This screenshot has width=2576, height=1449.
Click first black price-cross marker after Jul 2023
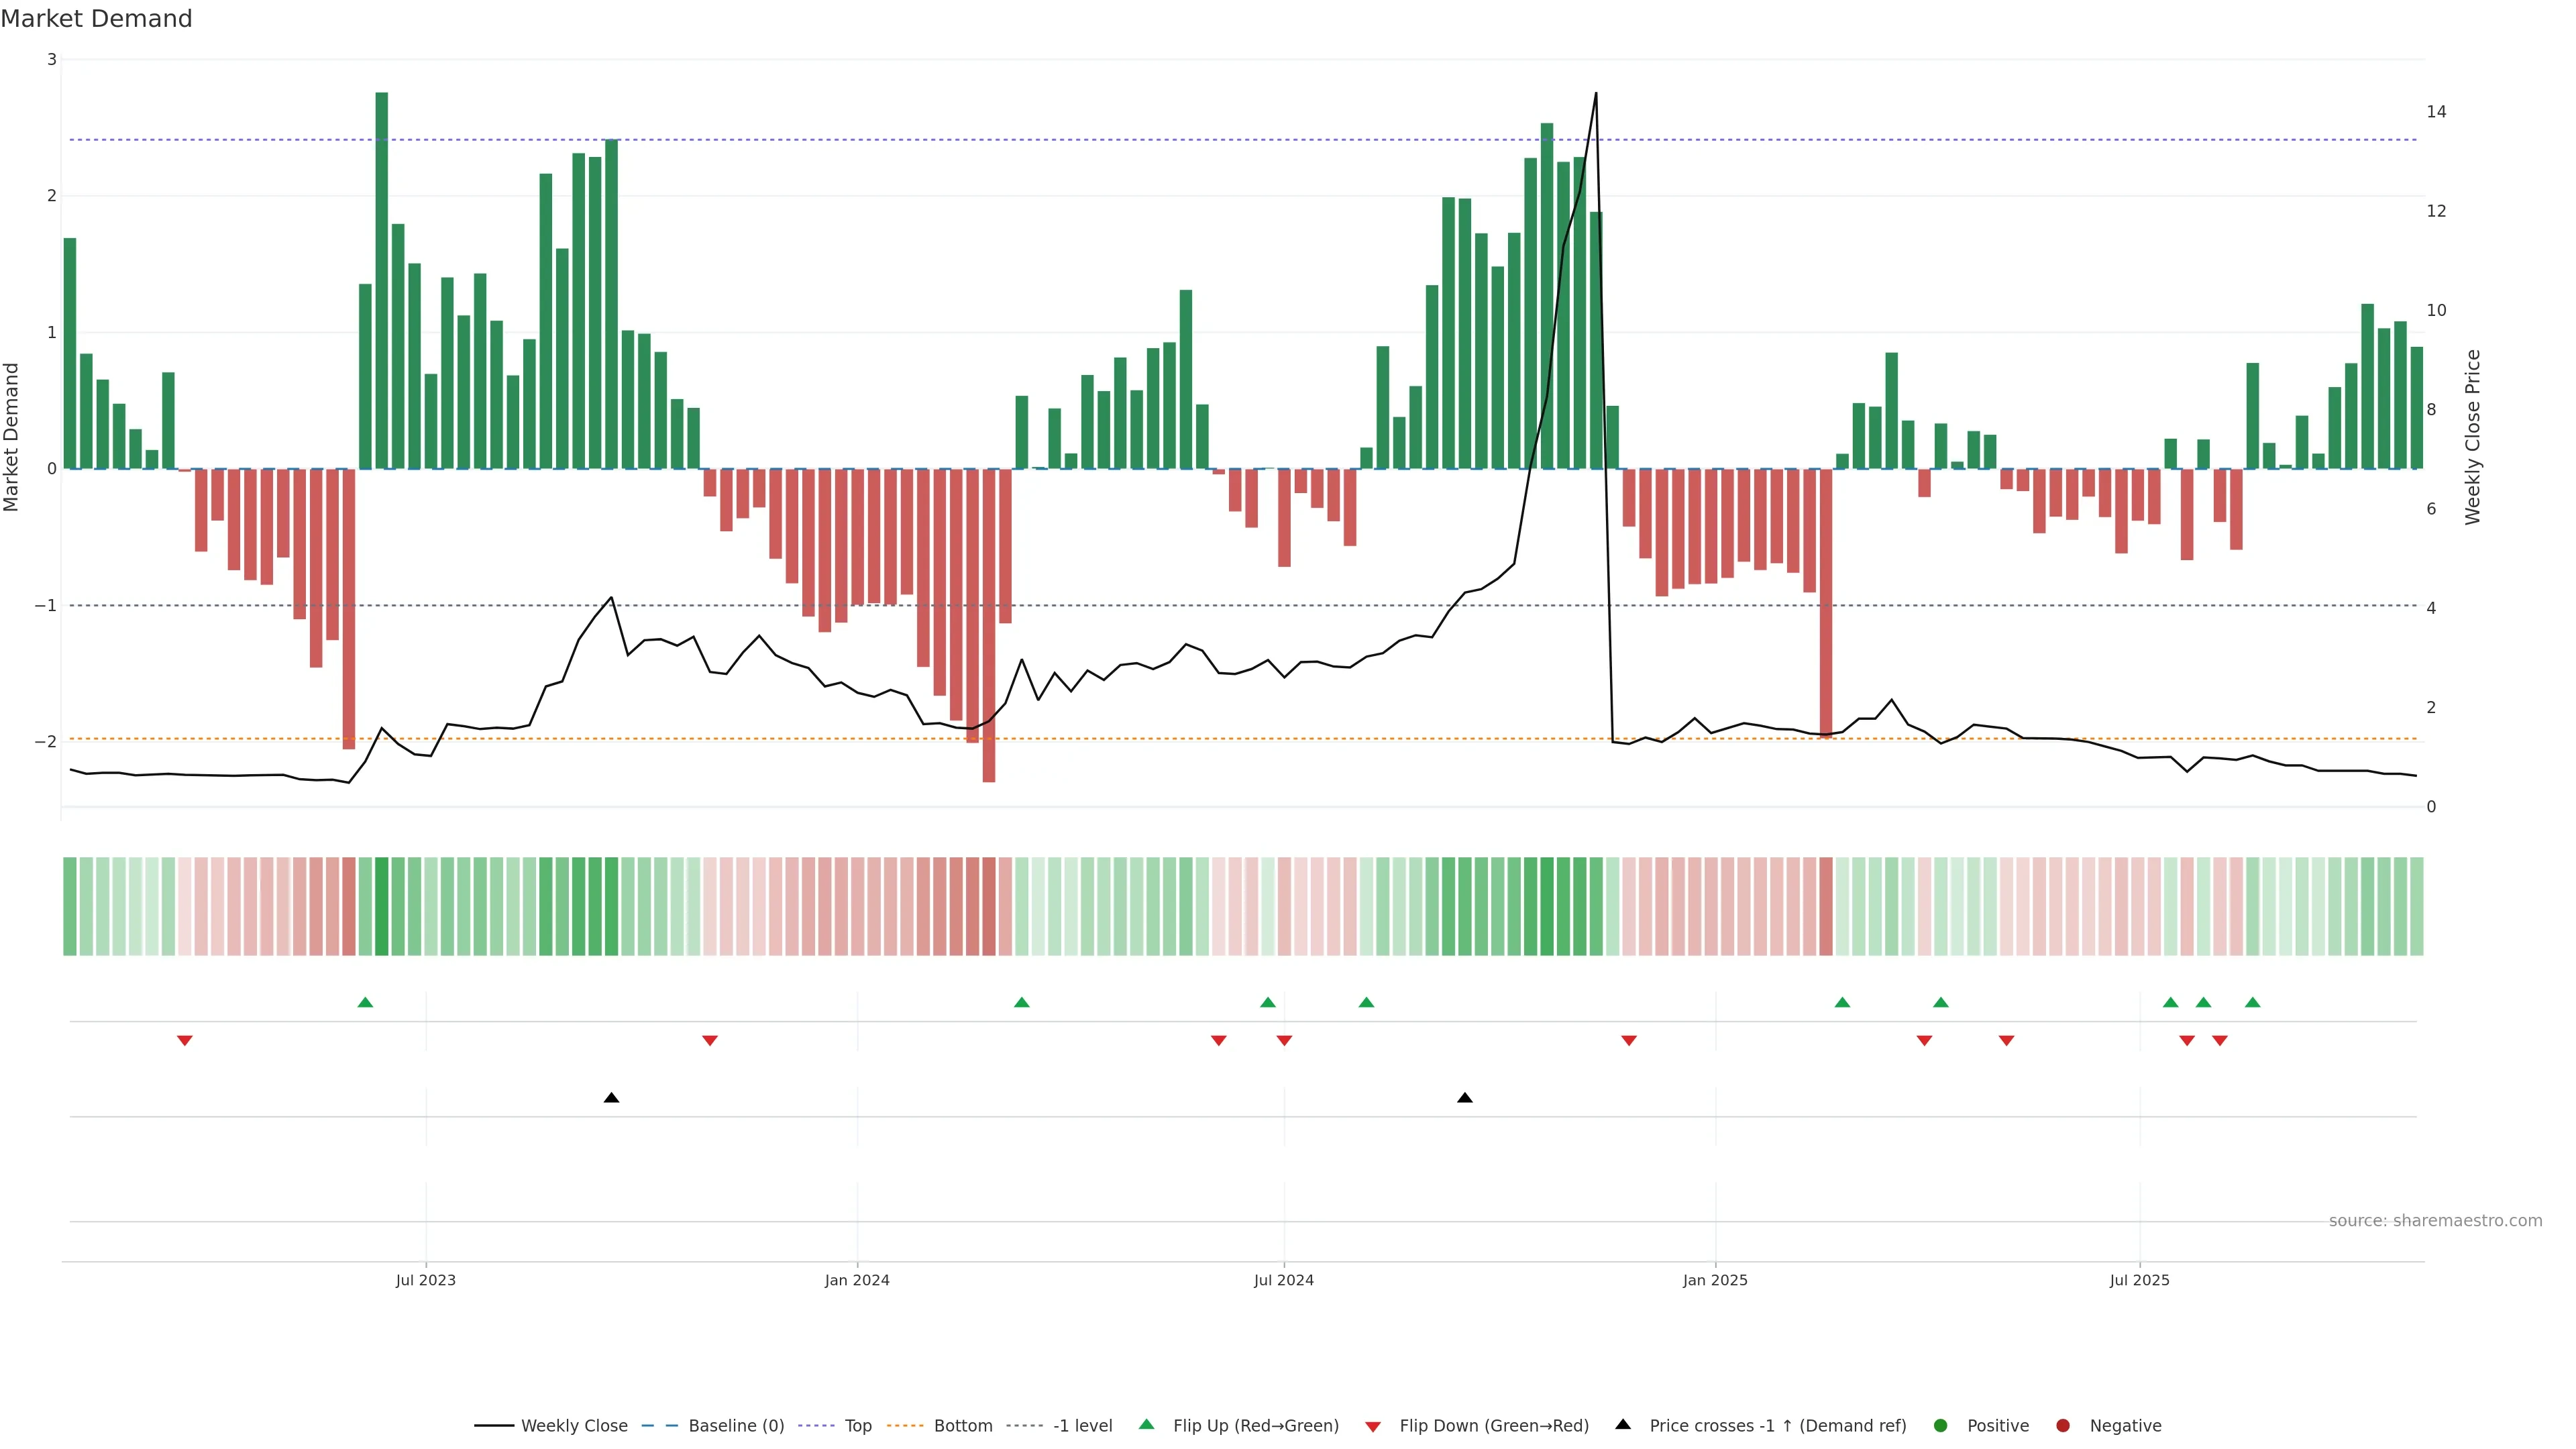(611, 1098)
